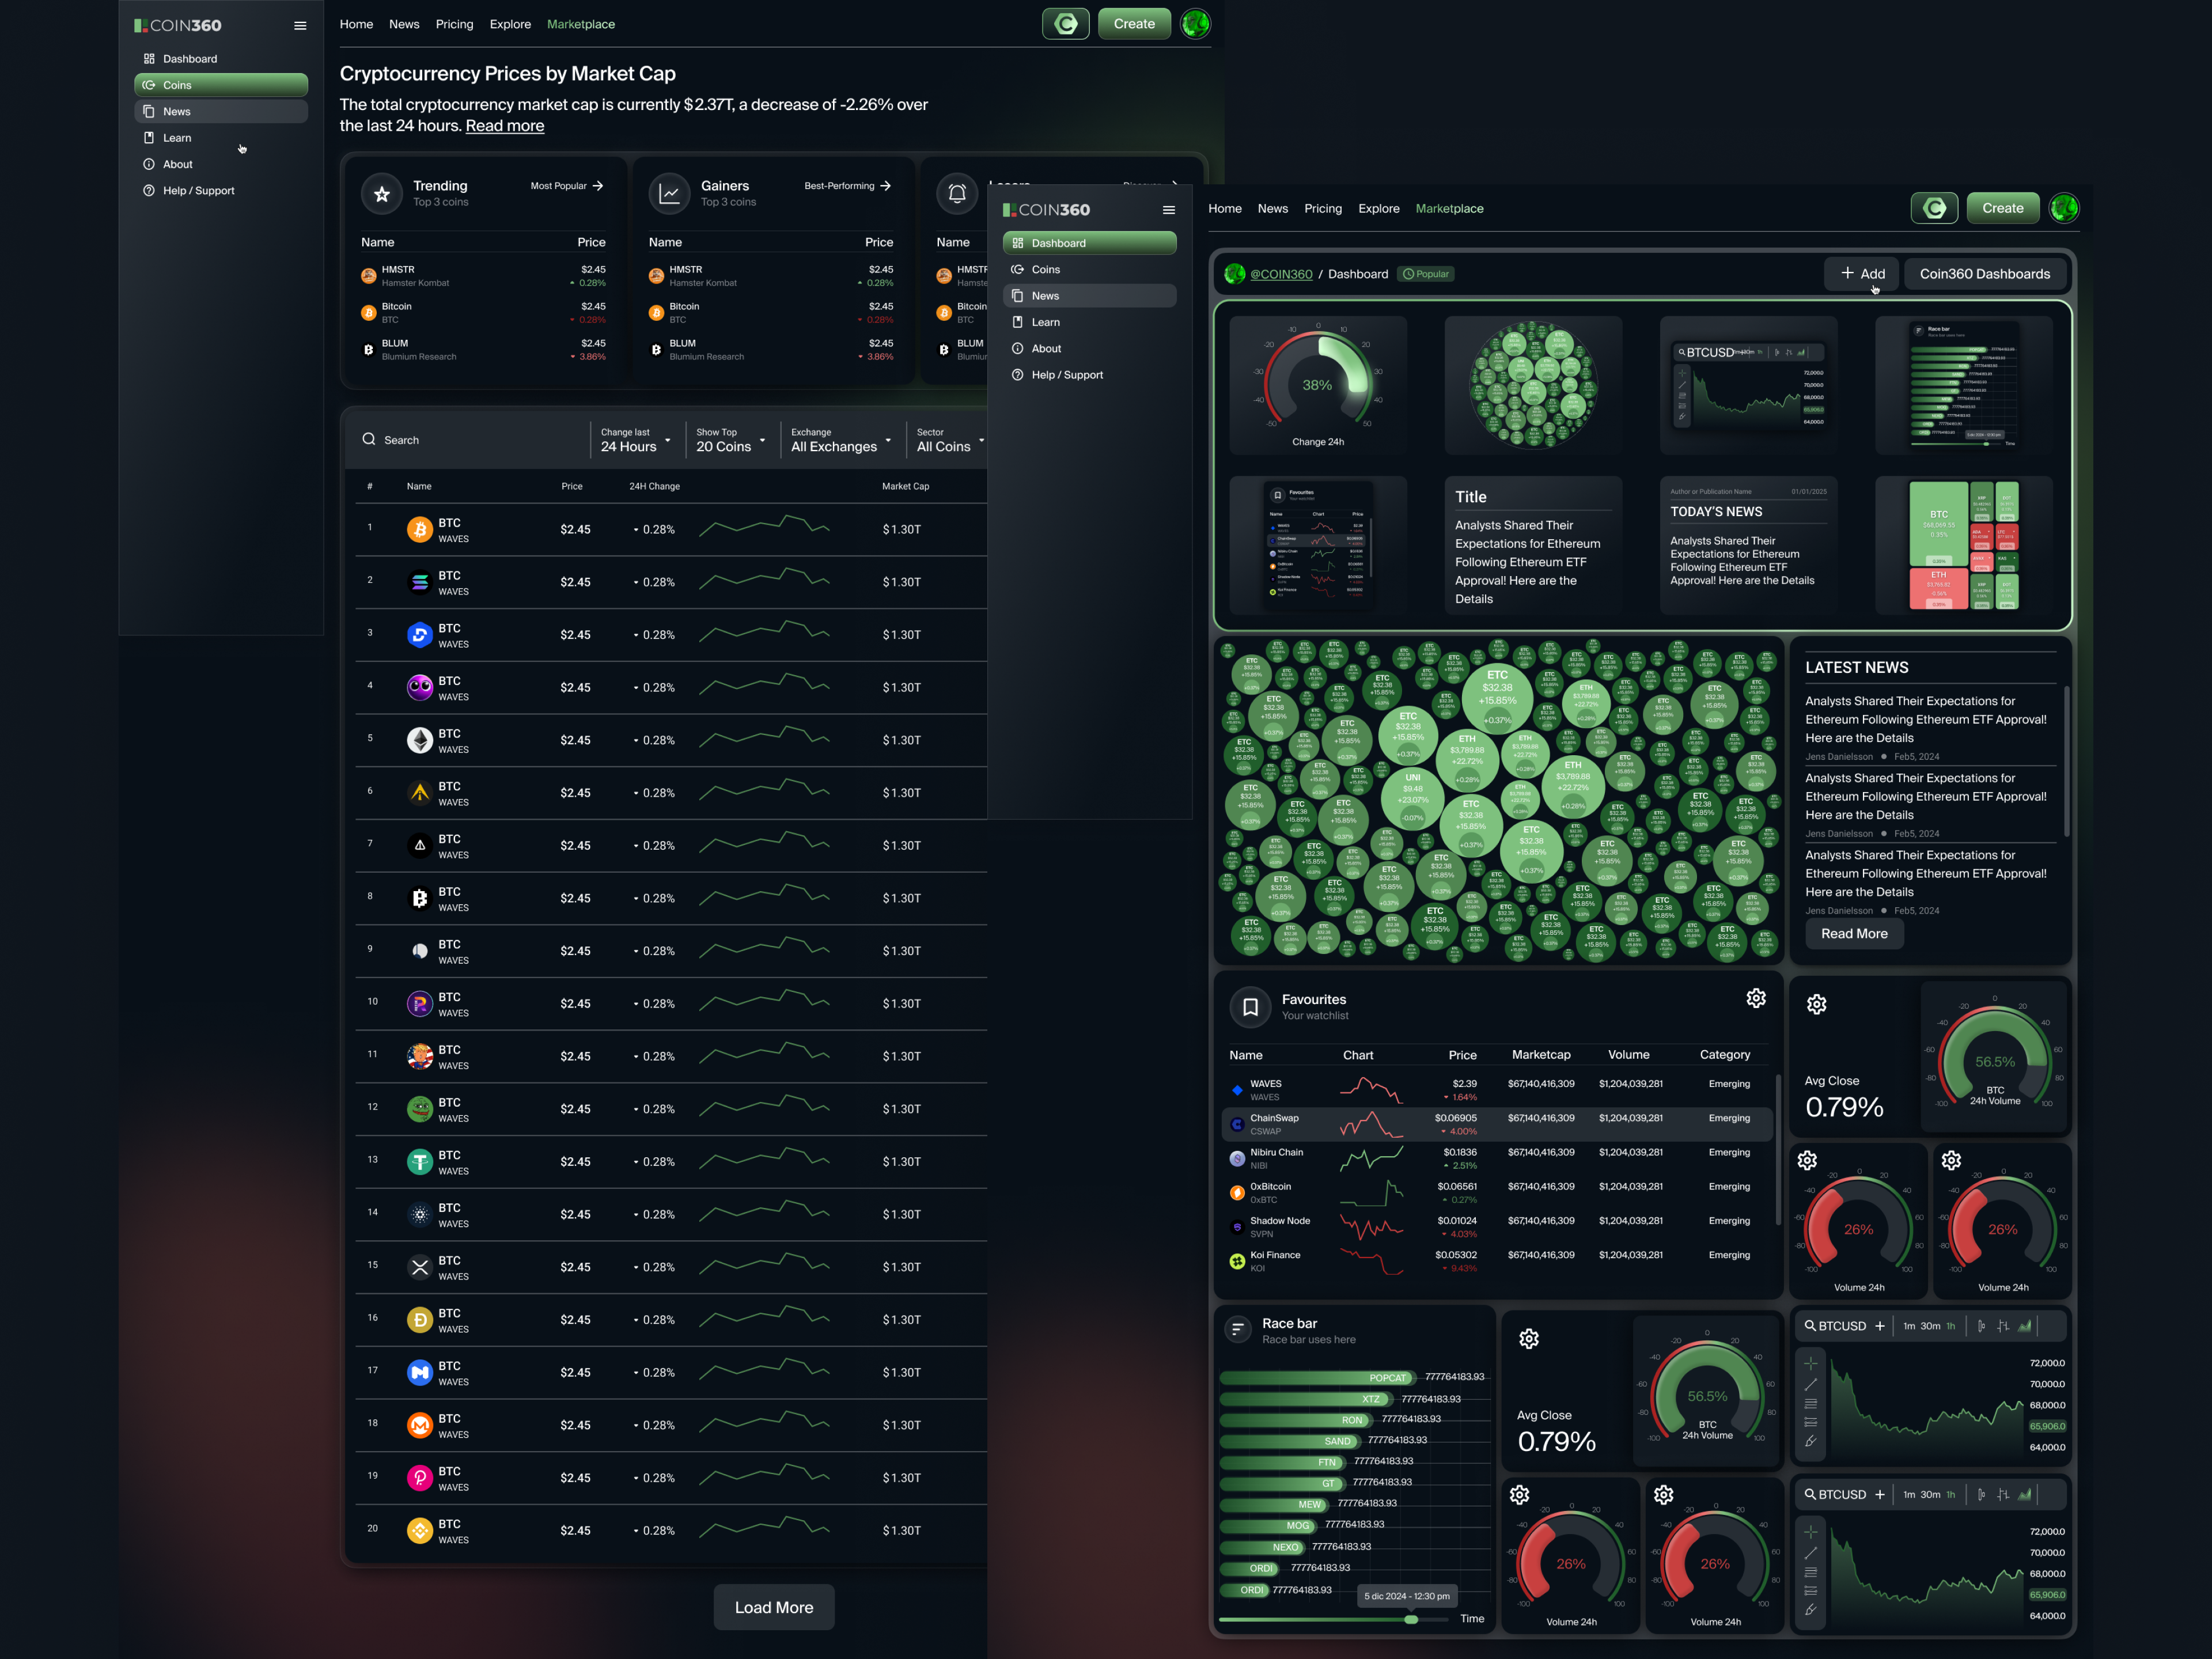Open left sidebar hamburger menu
Viewport: 2212px width, 1659px height.
coord(300,26)
